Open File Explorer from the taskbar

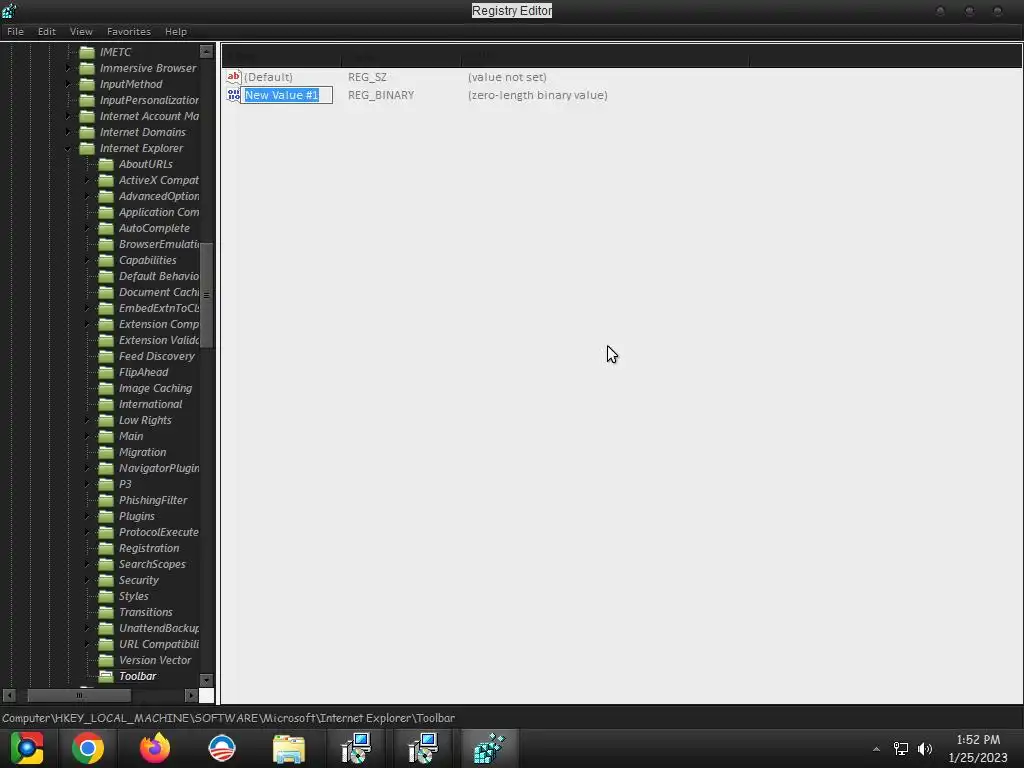(x=289, y=748)
